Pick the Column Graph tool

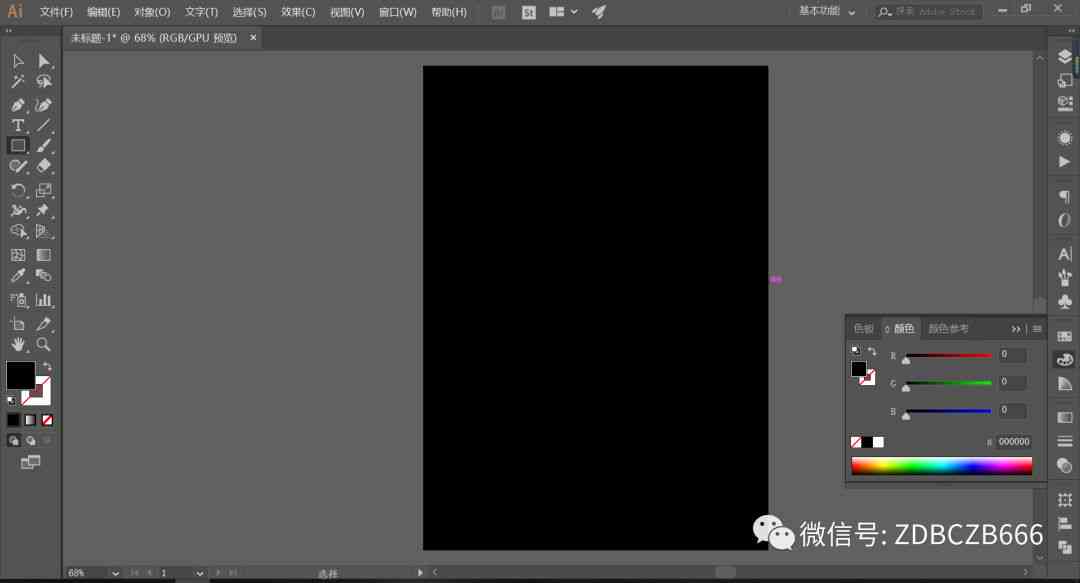coord(43,300)
